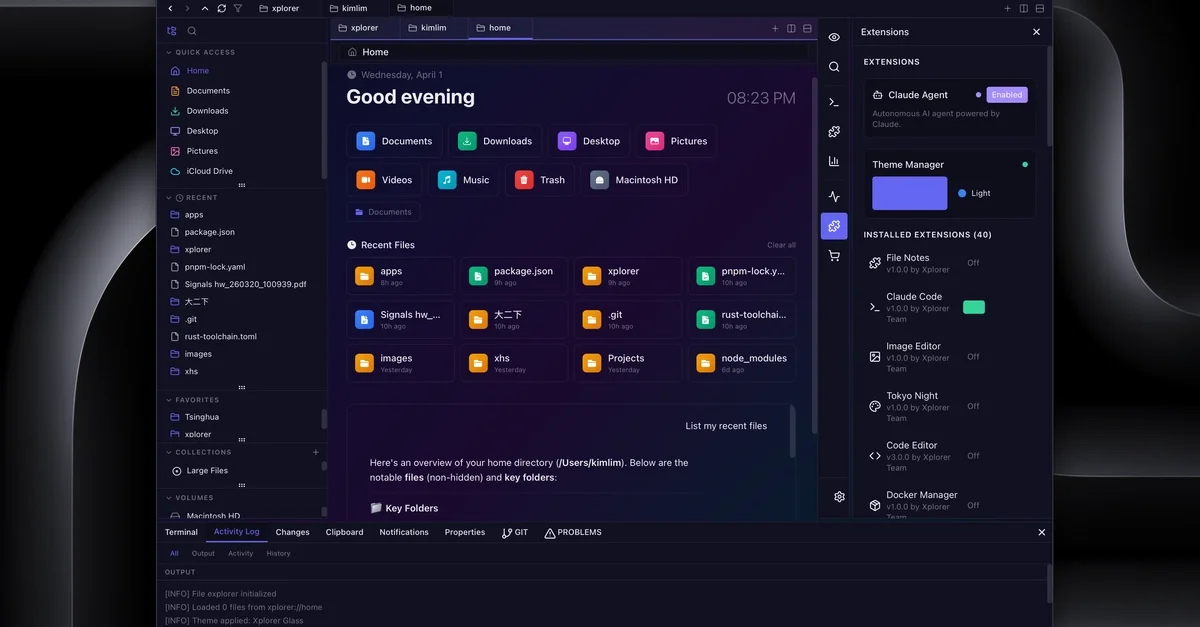The height and width of the screenshot is (627, 1200).
Task: Click the Theme Manager purple color swatch
Action: 909,193
